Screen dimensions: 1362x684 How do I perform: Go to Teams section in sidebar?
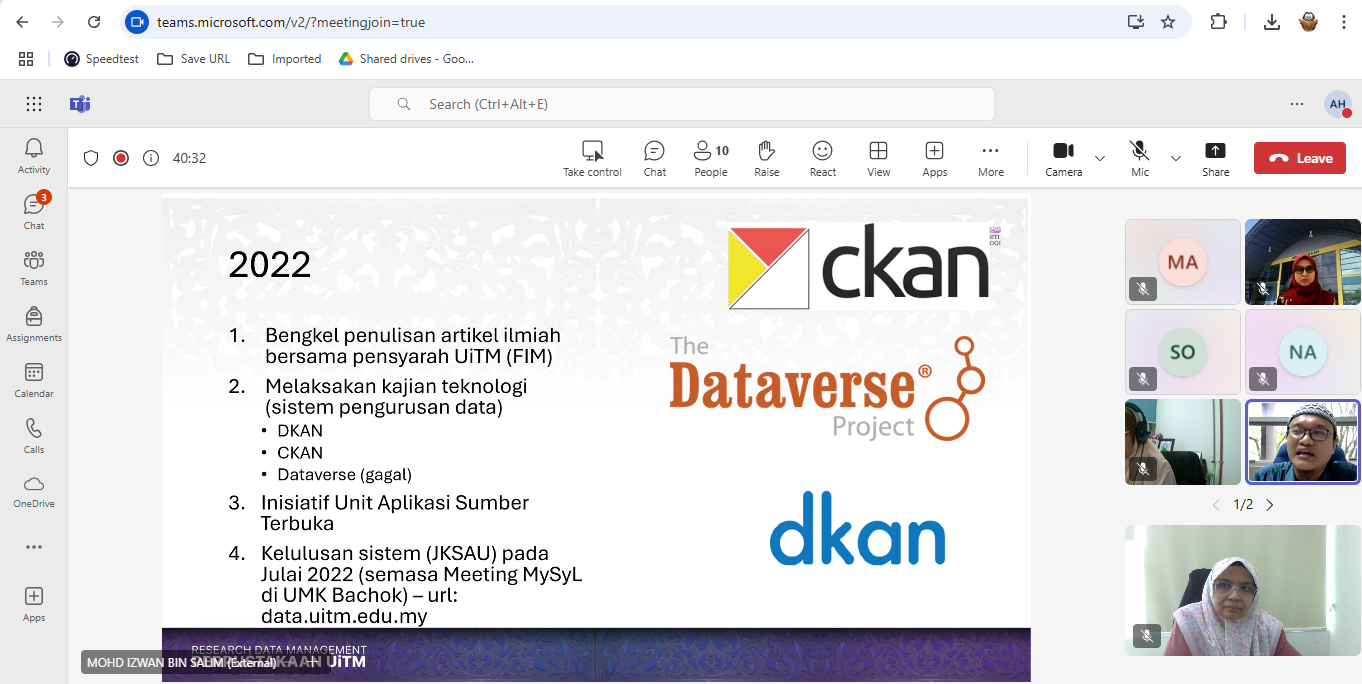pos(34,267)
